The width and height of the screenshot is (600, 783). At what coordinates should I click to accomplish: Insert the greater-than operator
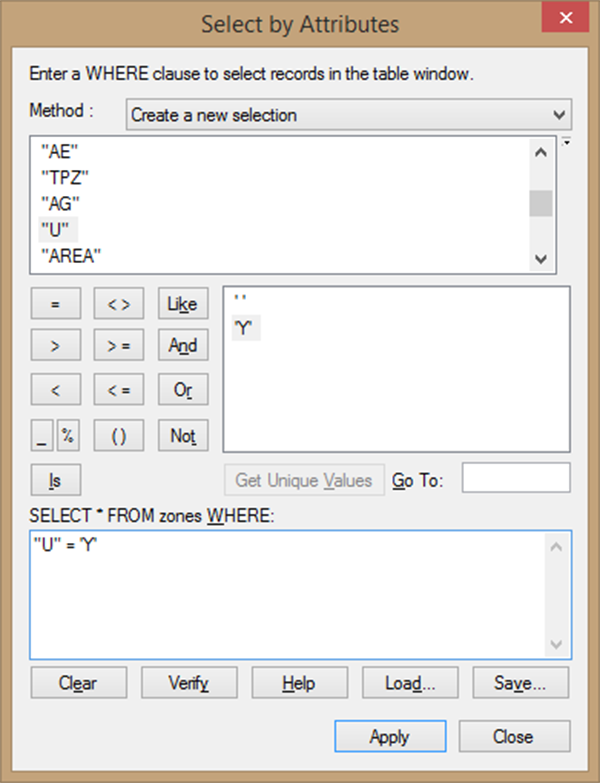(x=55, y=345)
